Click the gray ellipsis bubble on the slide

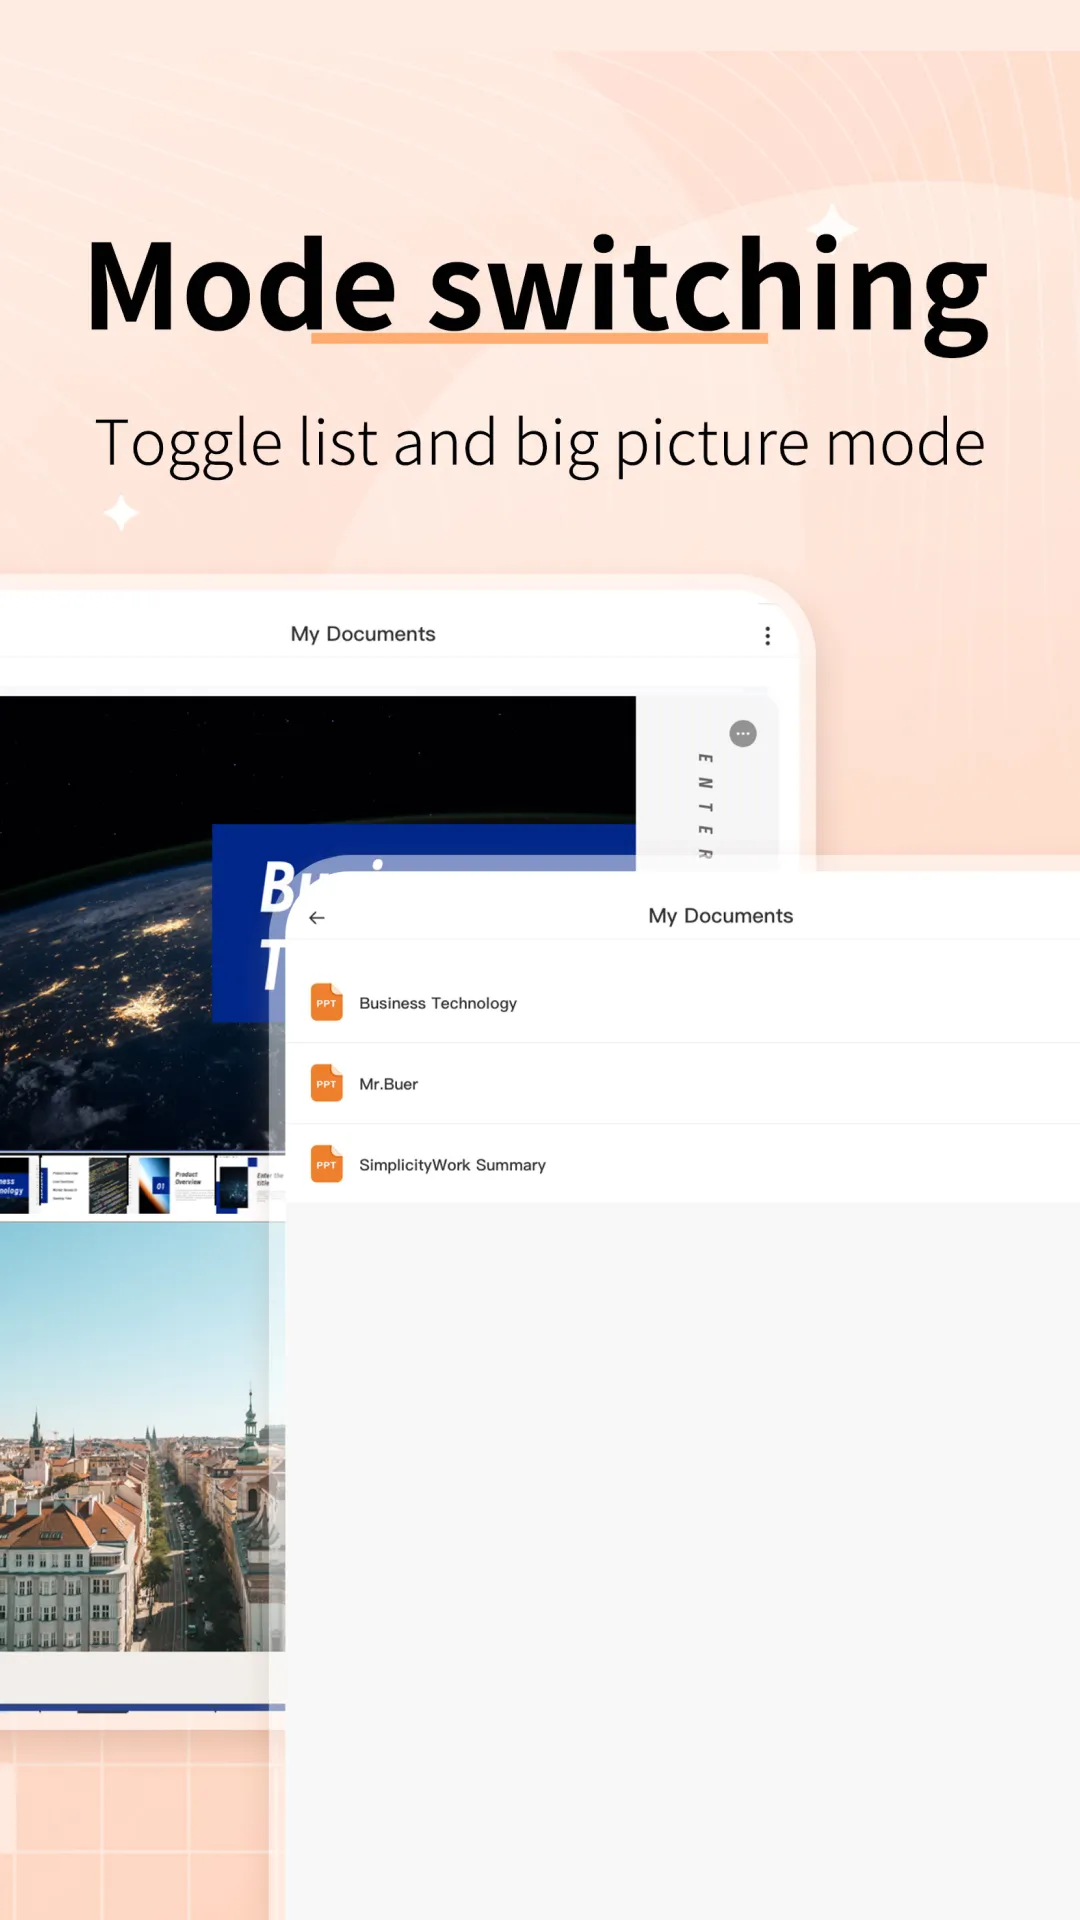743,734
